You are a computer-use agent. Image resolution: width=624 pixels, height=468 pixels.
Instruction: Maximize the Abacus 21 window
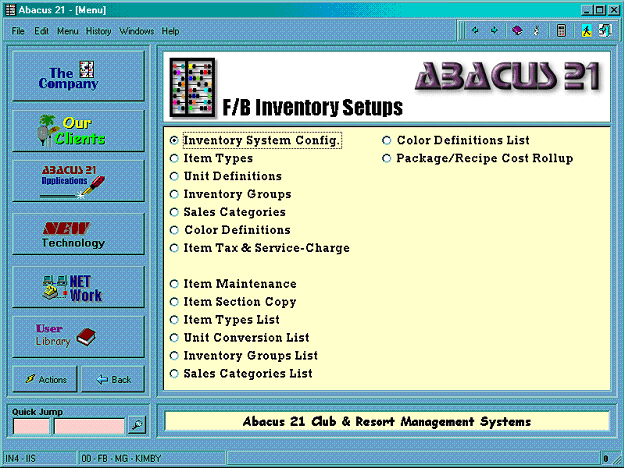click(x=600, y=10)
